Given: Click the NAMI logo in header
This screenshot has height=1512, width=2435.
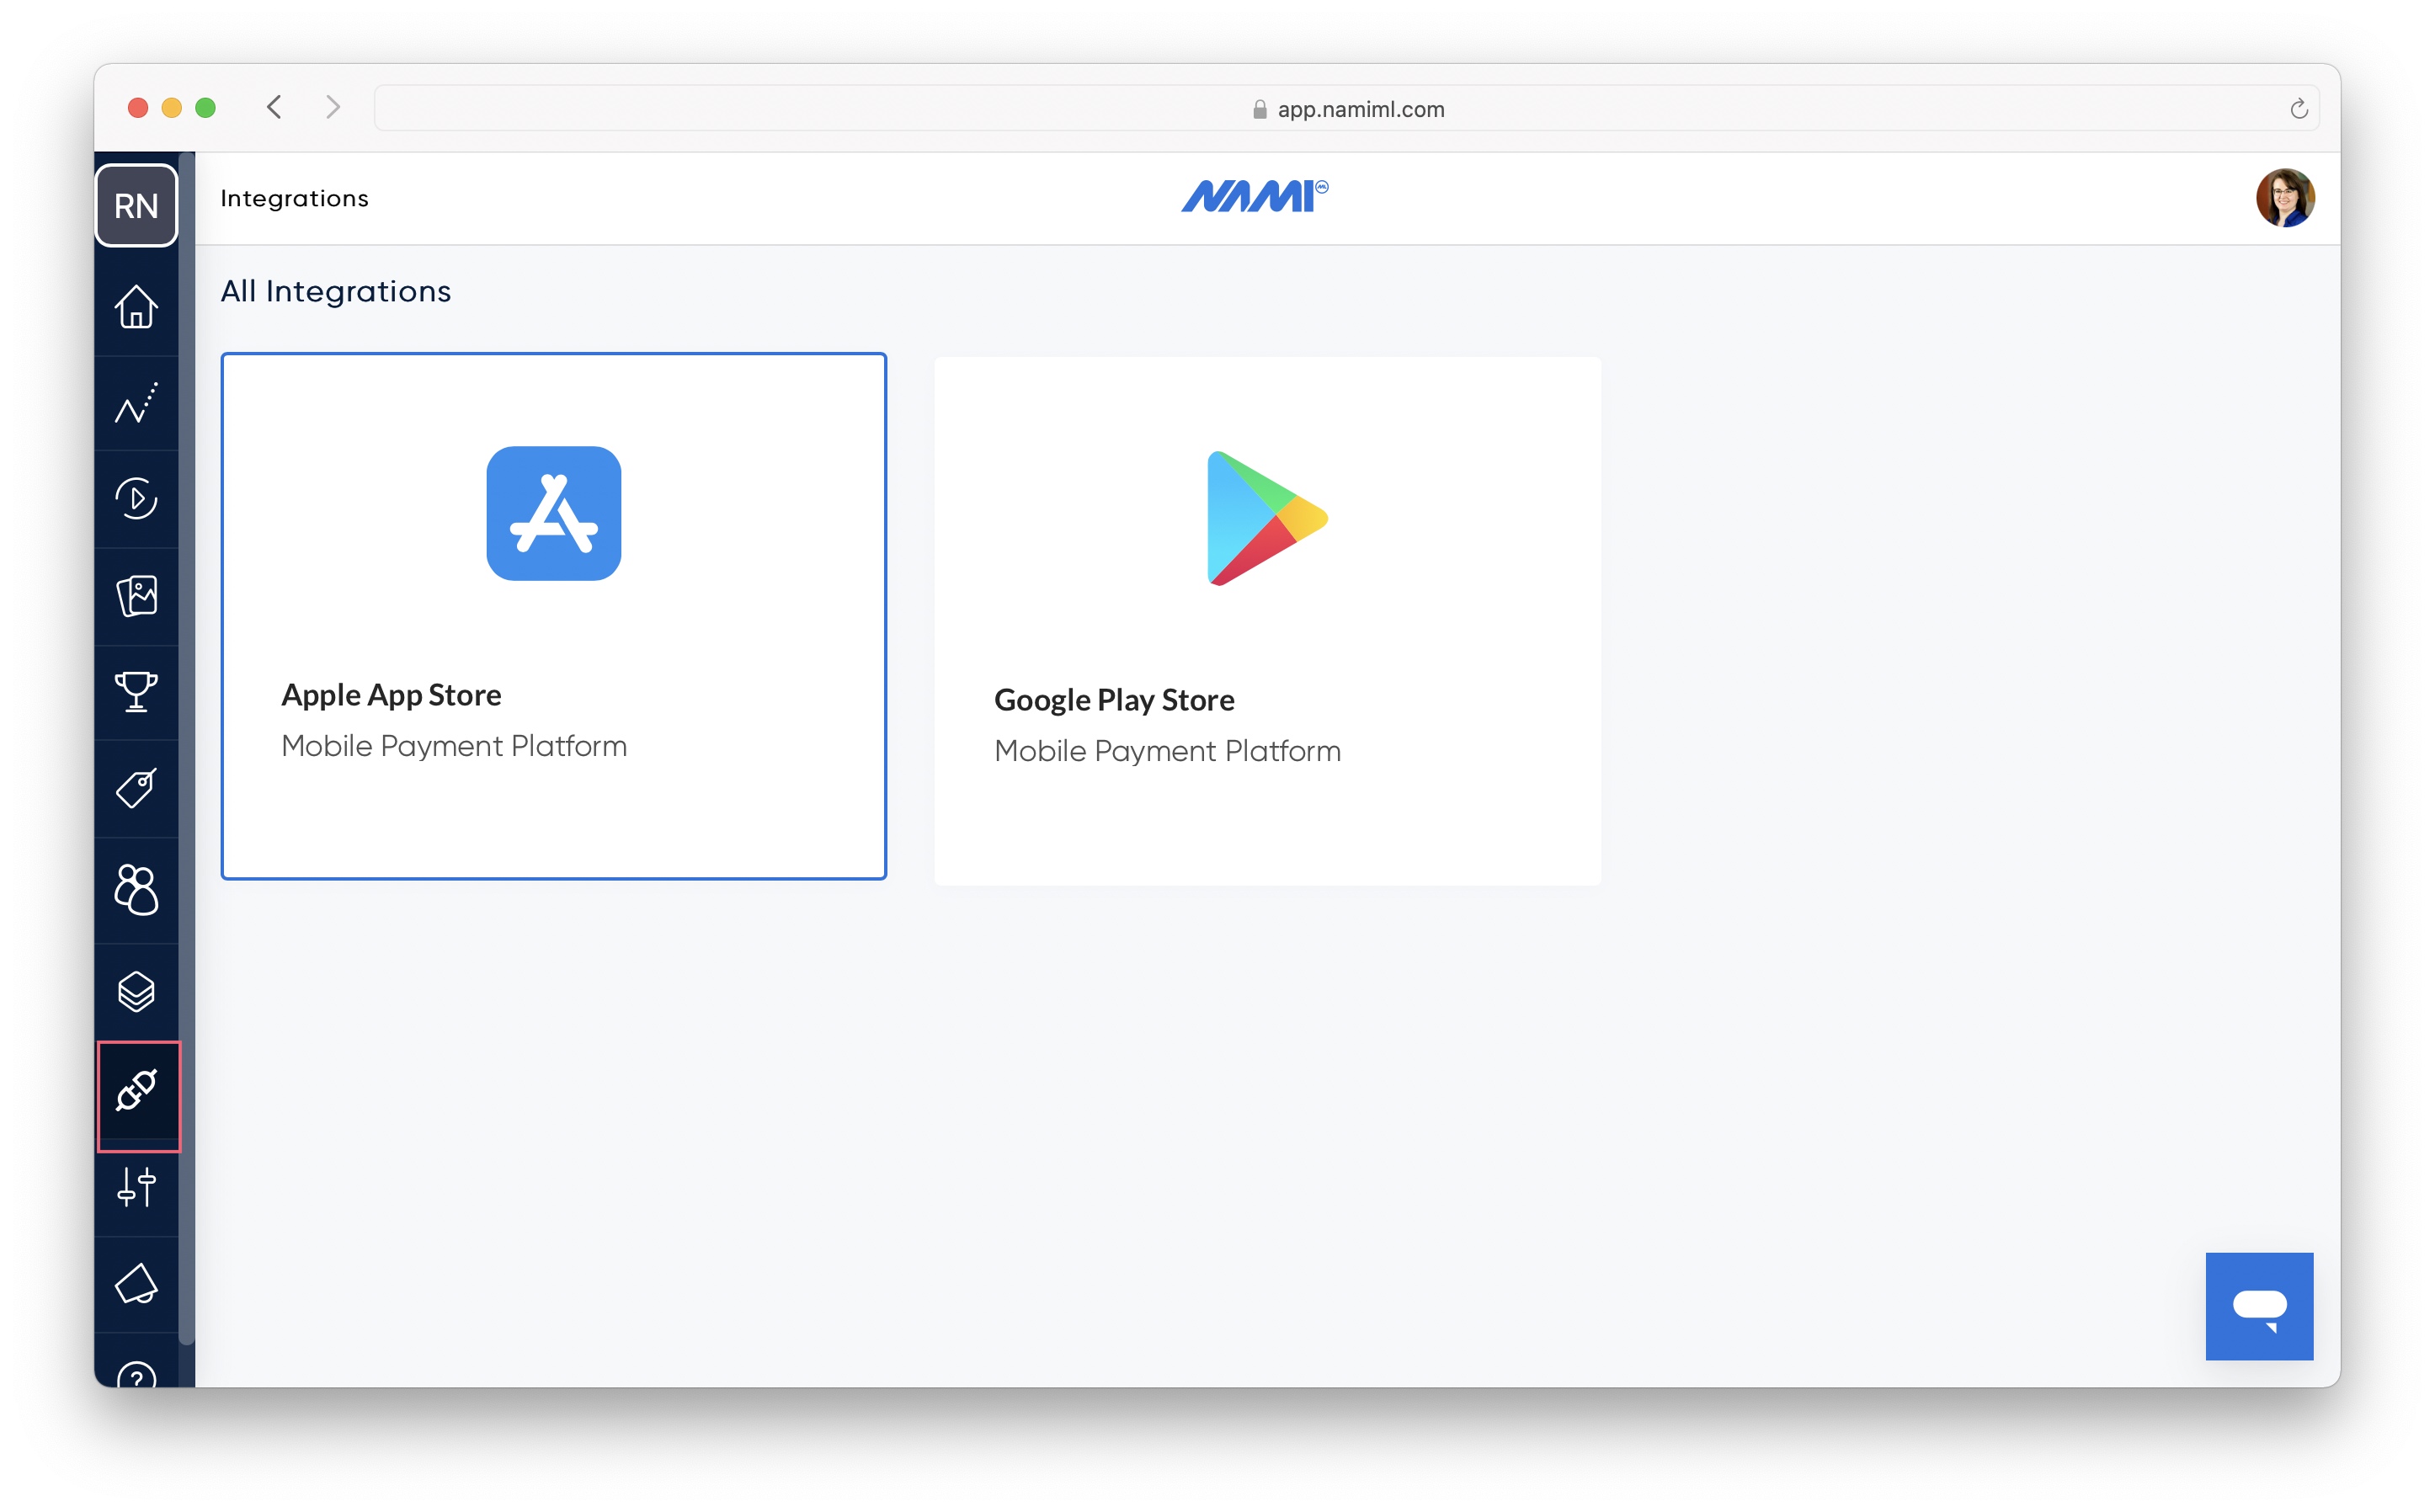Looking at the screenshot, I should 1255,196.
